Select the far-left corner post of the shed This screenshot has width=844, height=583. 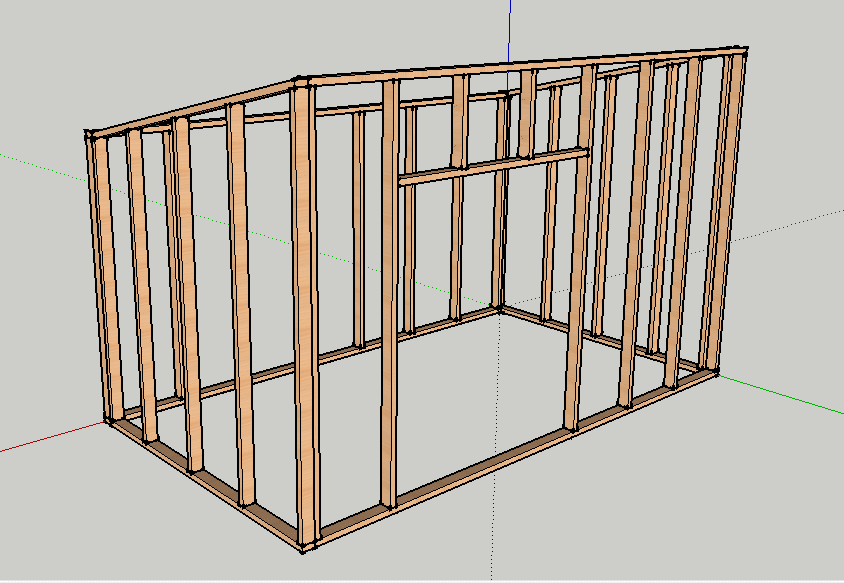(x=97, y=280)
